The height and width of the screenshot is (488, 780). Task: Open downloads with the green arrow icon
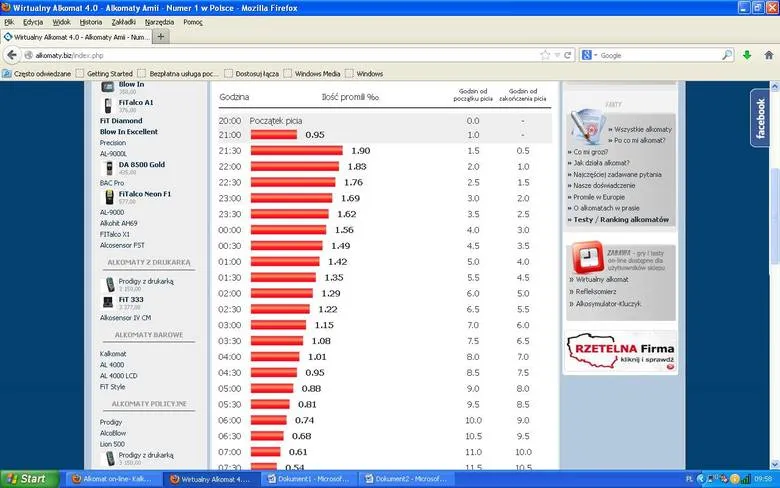(x=747, y=55)
